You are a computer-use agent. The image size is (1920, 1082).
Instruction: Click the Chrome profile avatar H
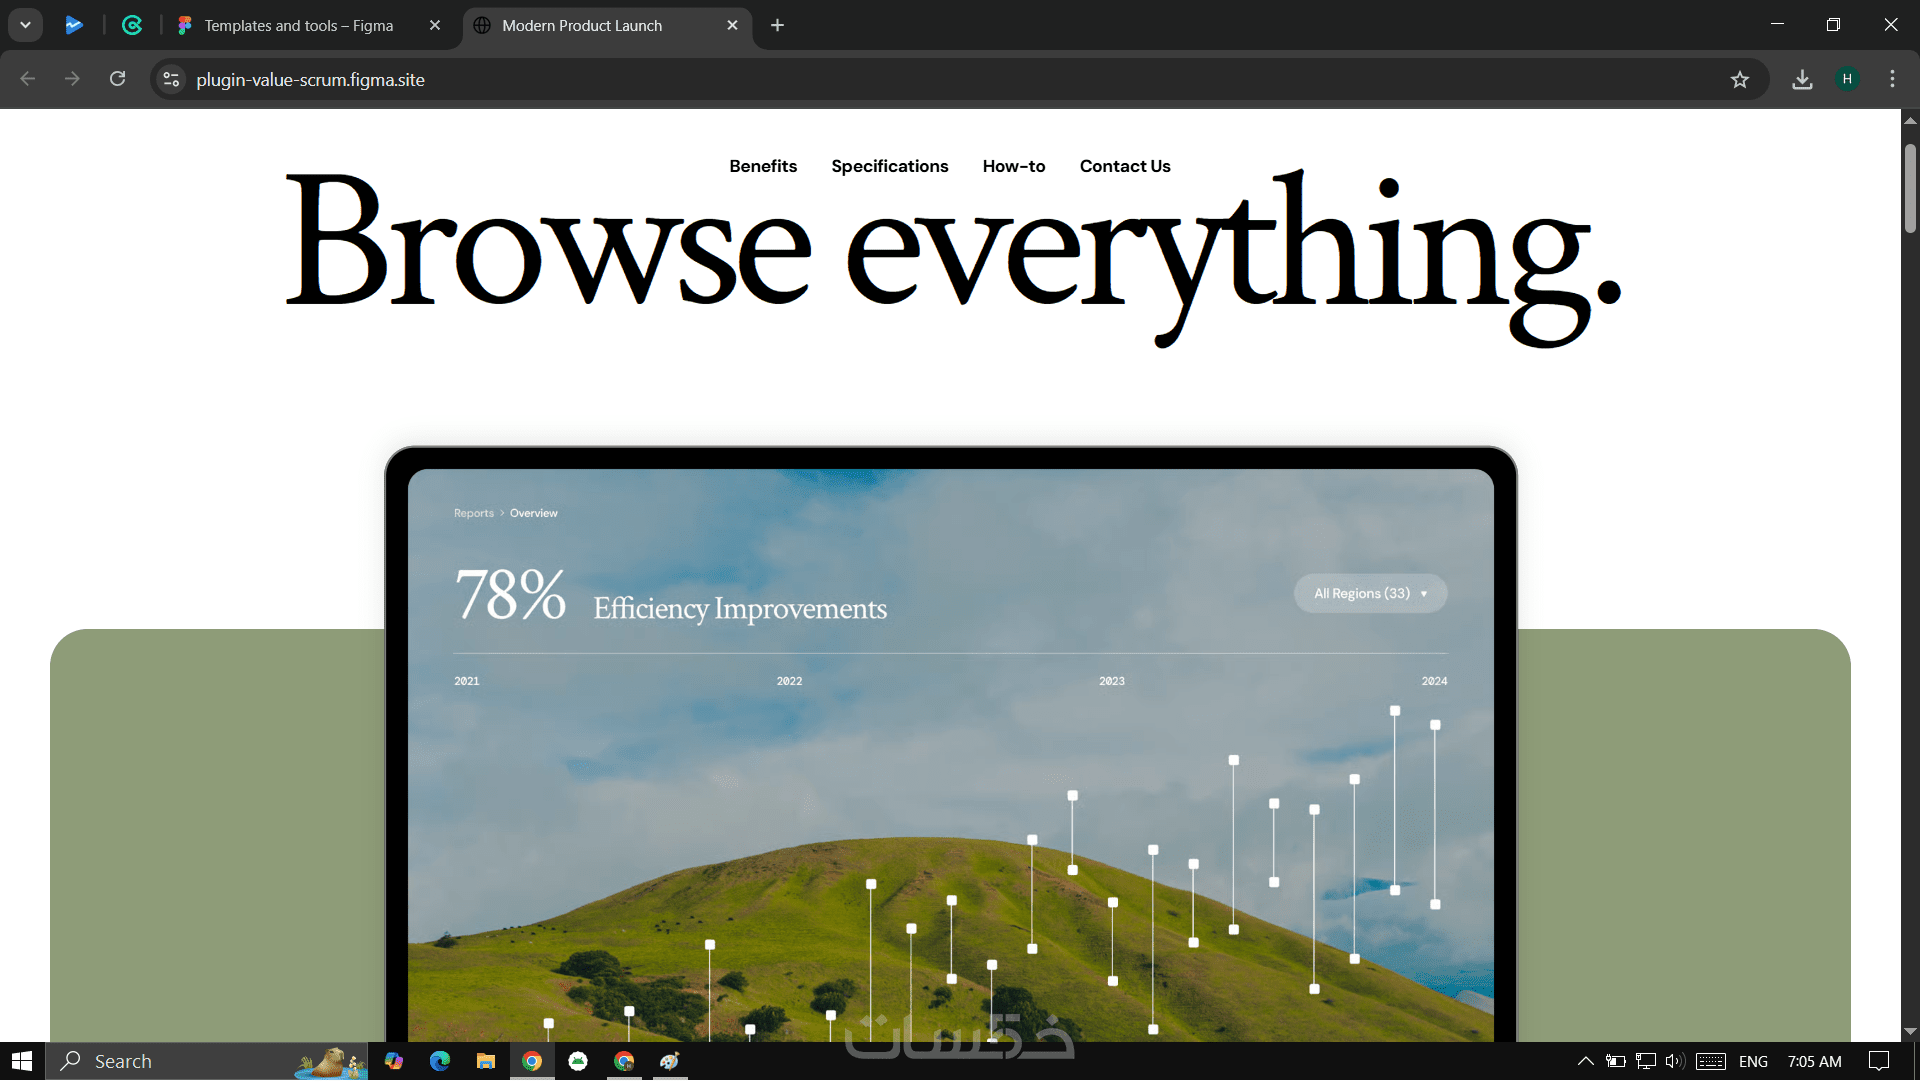tap(1847, 79)
